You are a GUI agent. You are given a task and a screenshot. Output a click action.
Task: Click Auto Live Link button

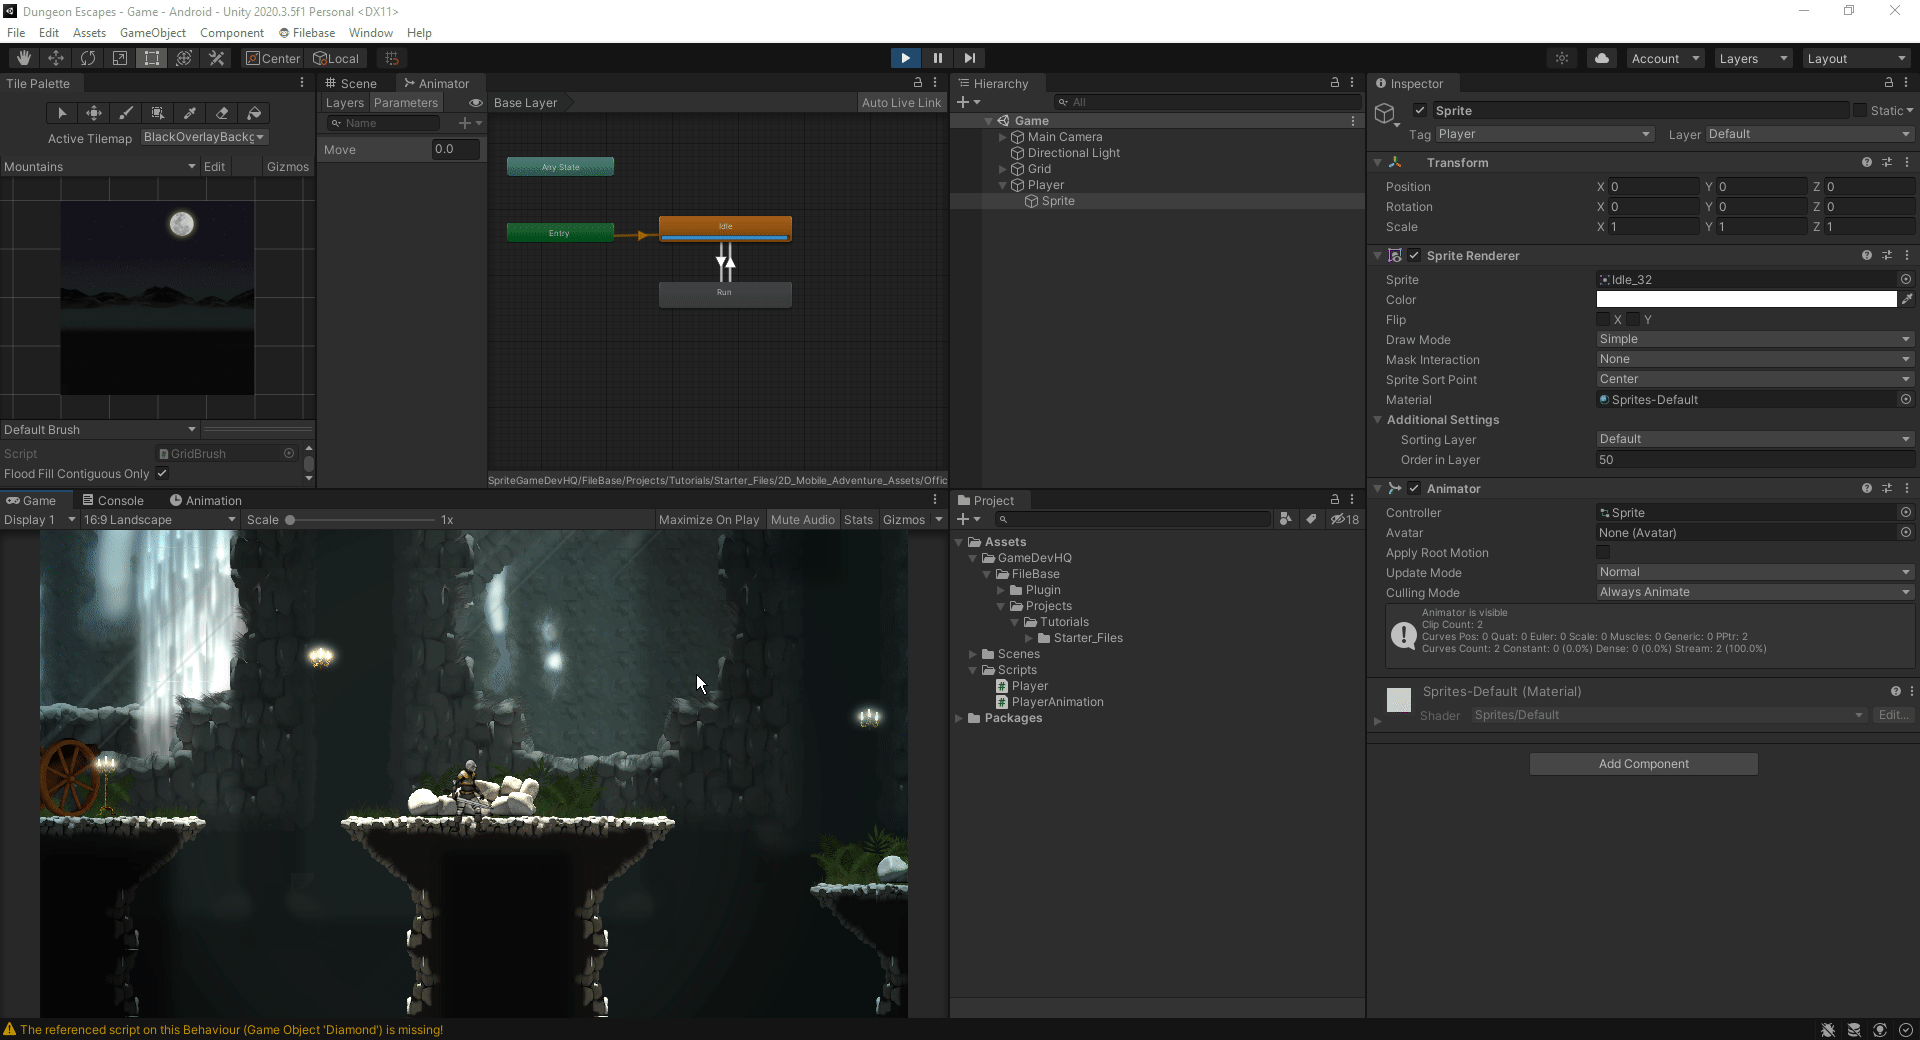tap(901, 103)
